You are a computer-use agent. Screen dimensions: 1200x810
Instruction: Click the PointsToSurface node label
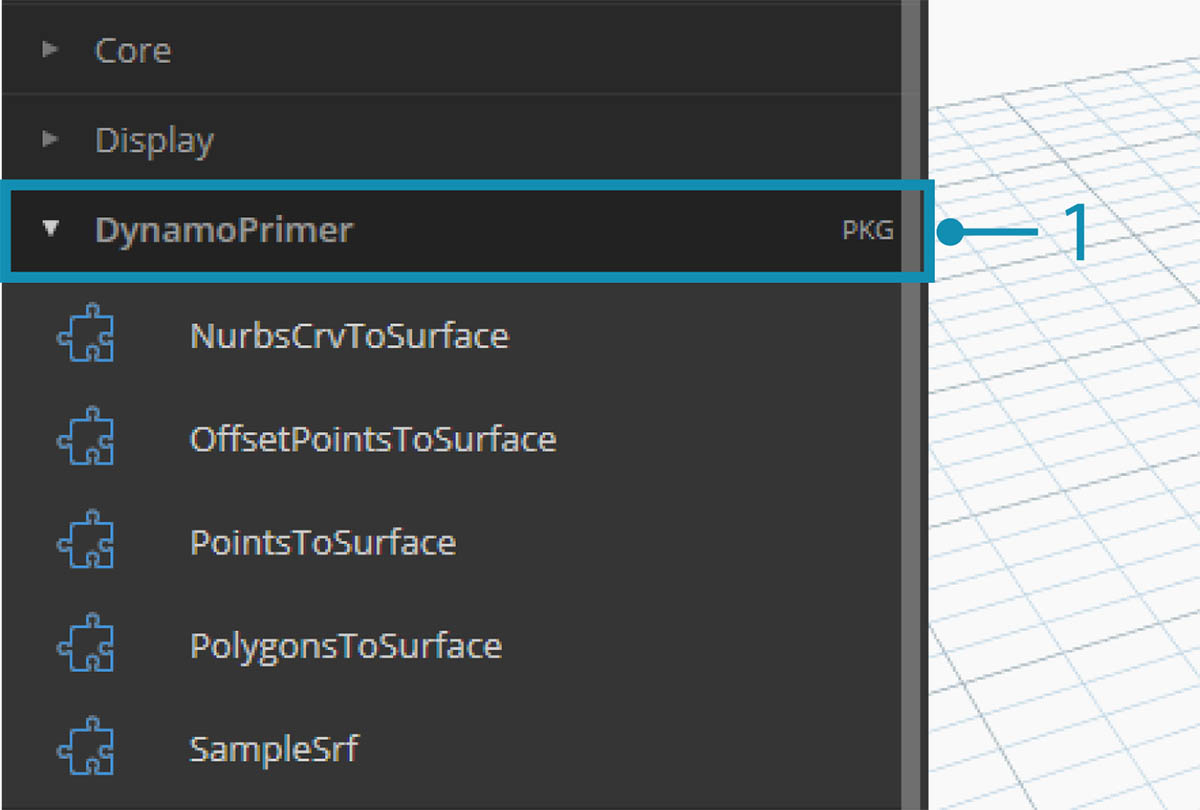(x=322, y=543)
